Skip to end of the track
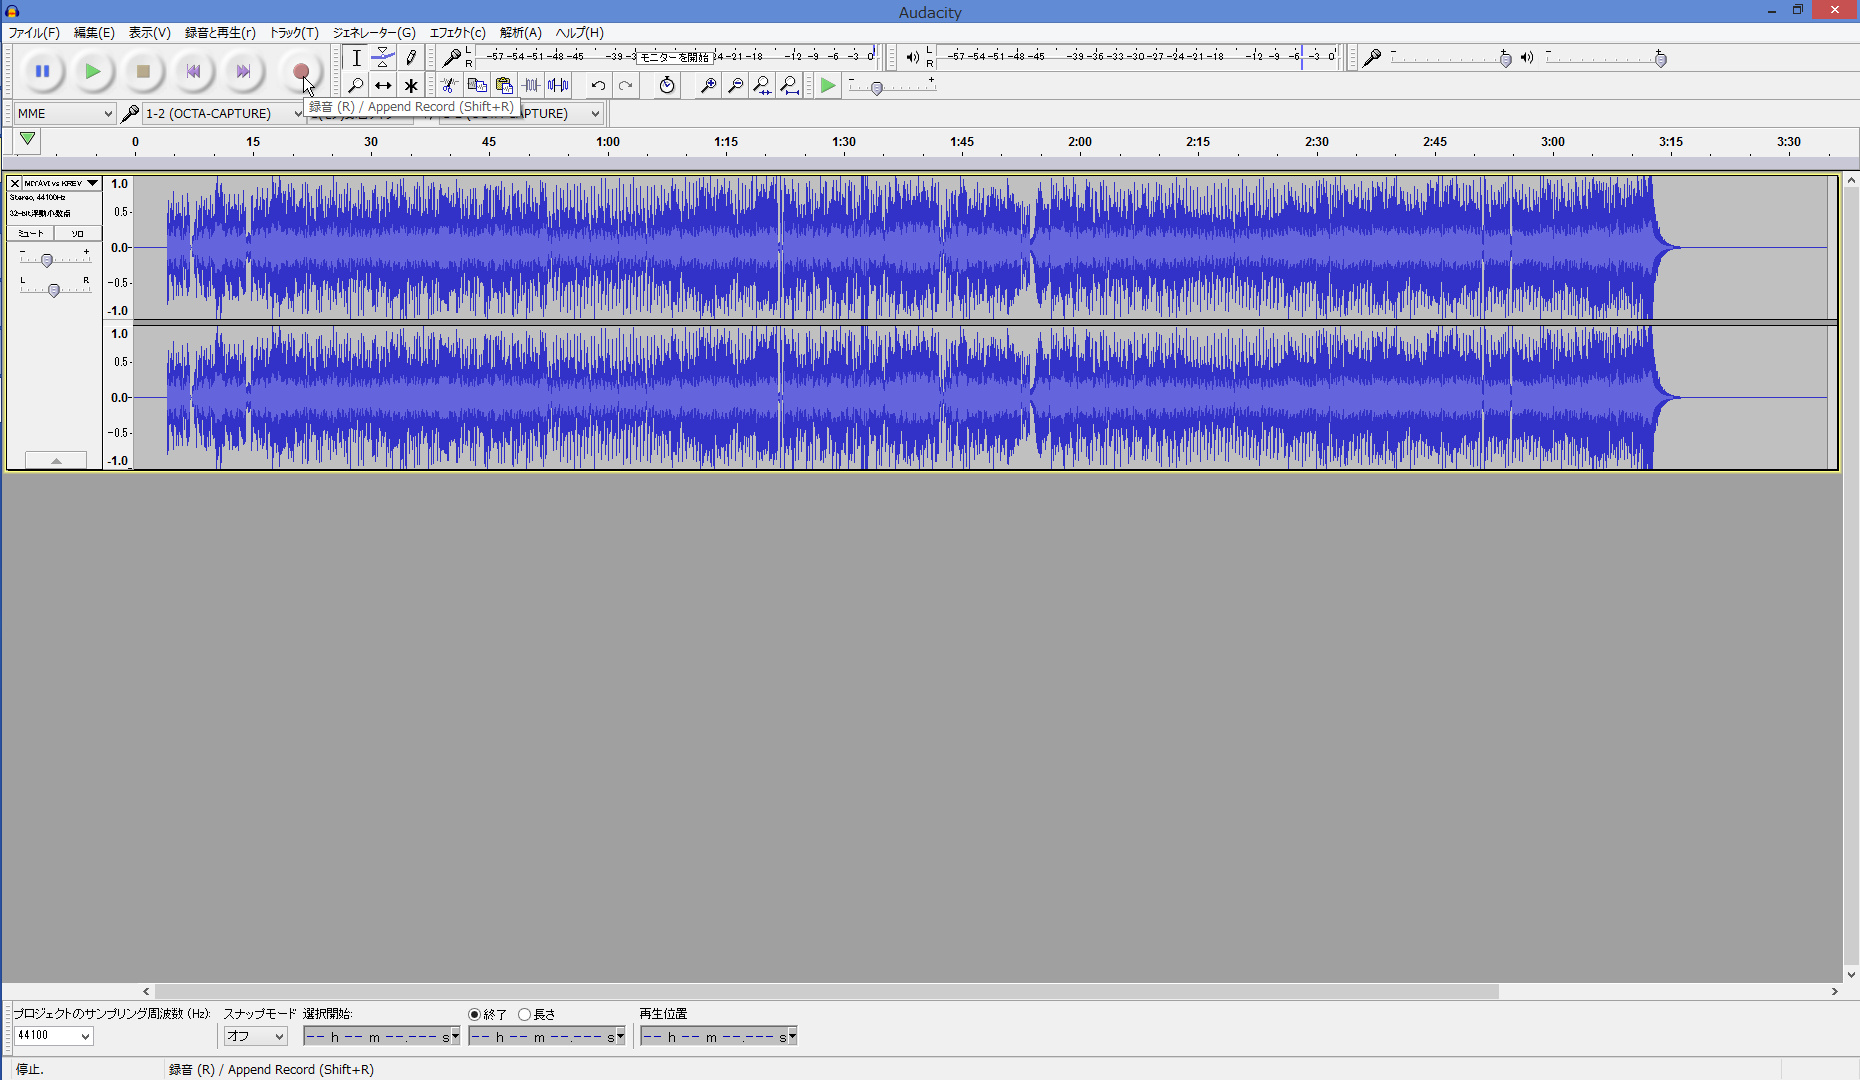This screenshot has width=1860, height=1080. [x=243, y=71]
